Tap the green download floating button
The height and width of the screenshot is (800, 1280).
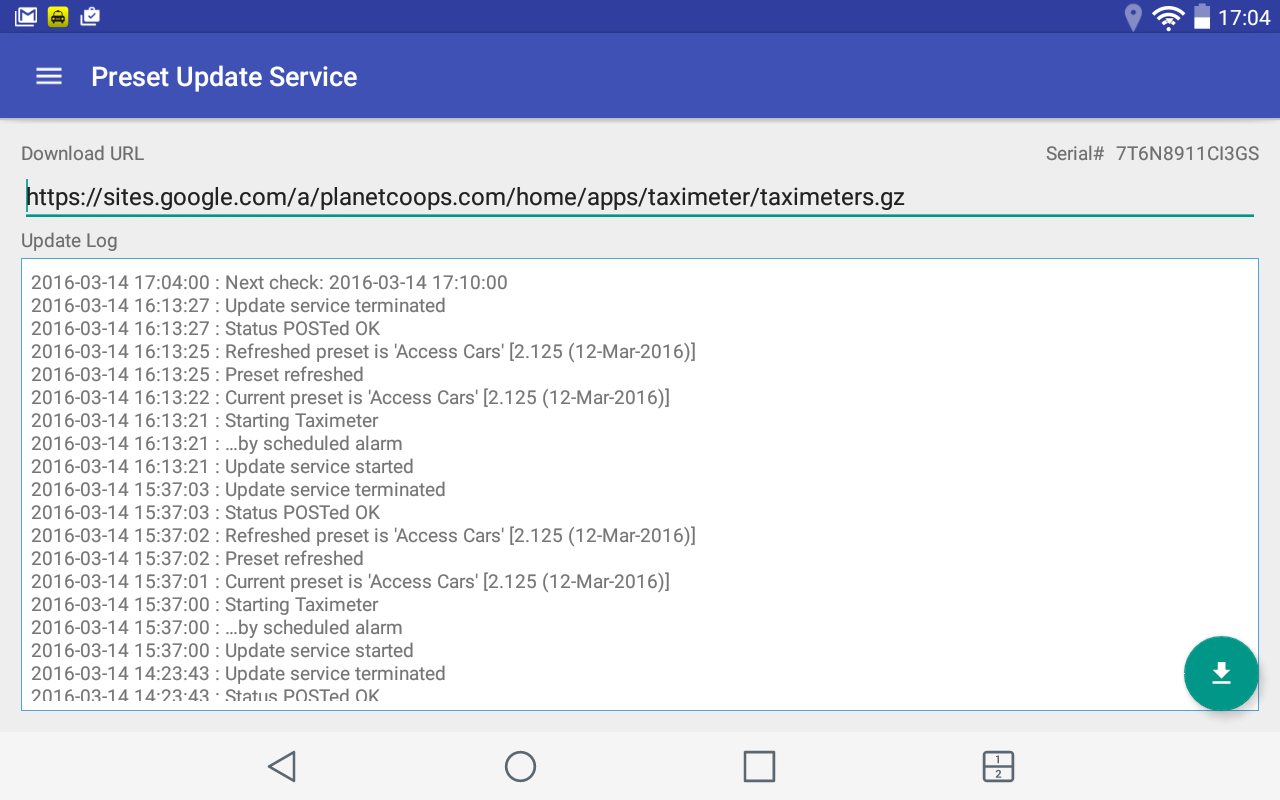1220,673
